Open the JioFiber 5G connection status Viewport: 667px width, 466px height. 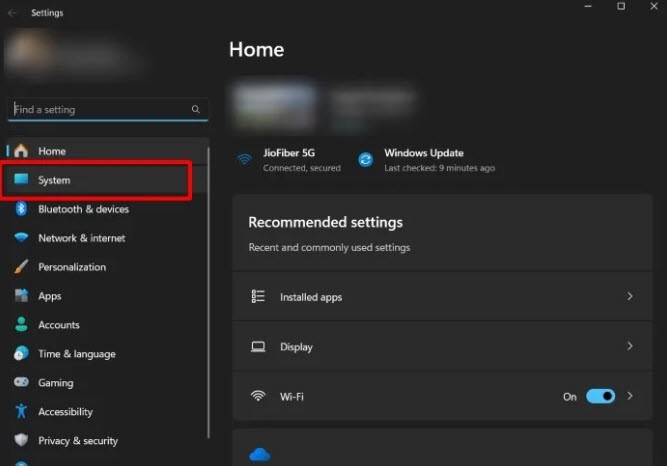point(289,160)
